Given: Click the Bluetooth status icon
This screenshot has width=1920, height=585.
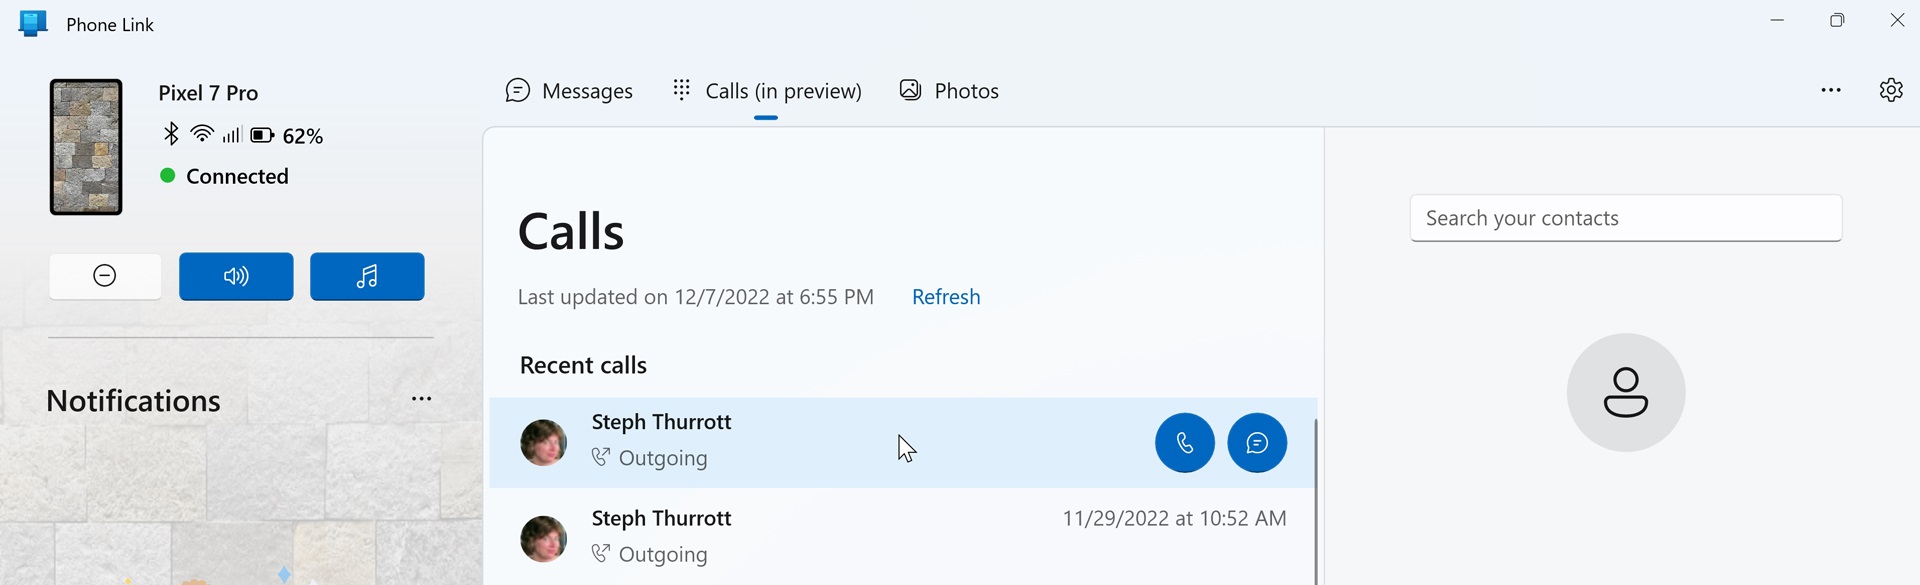Looking at the screenshot, I should tap(171, 134).
